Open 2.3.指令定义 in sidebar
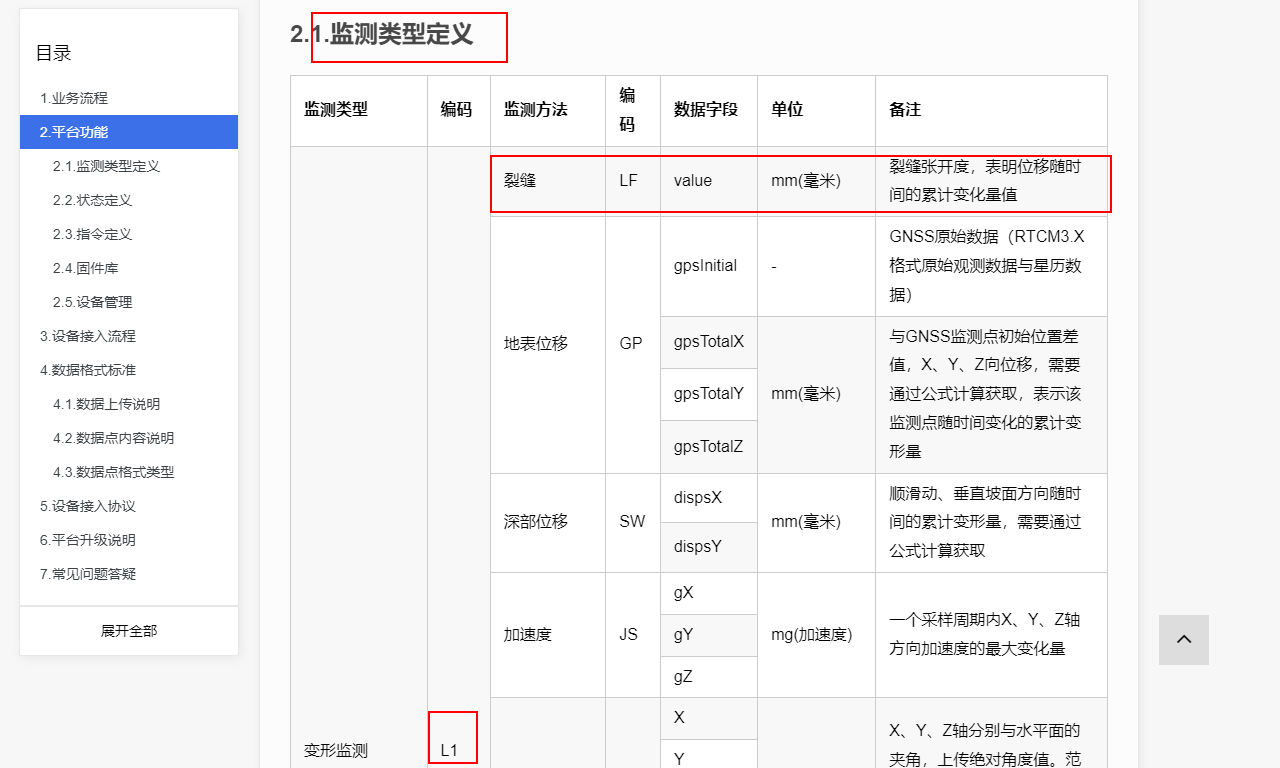The height and width of the screenshot is (768, 1280). tap(92, 234)
